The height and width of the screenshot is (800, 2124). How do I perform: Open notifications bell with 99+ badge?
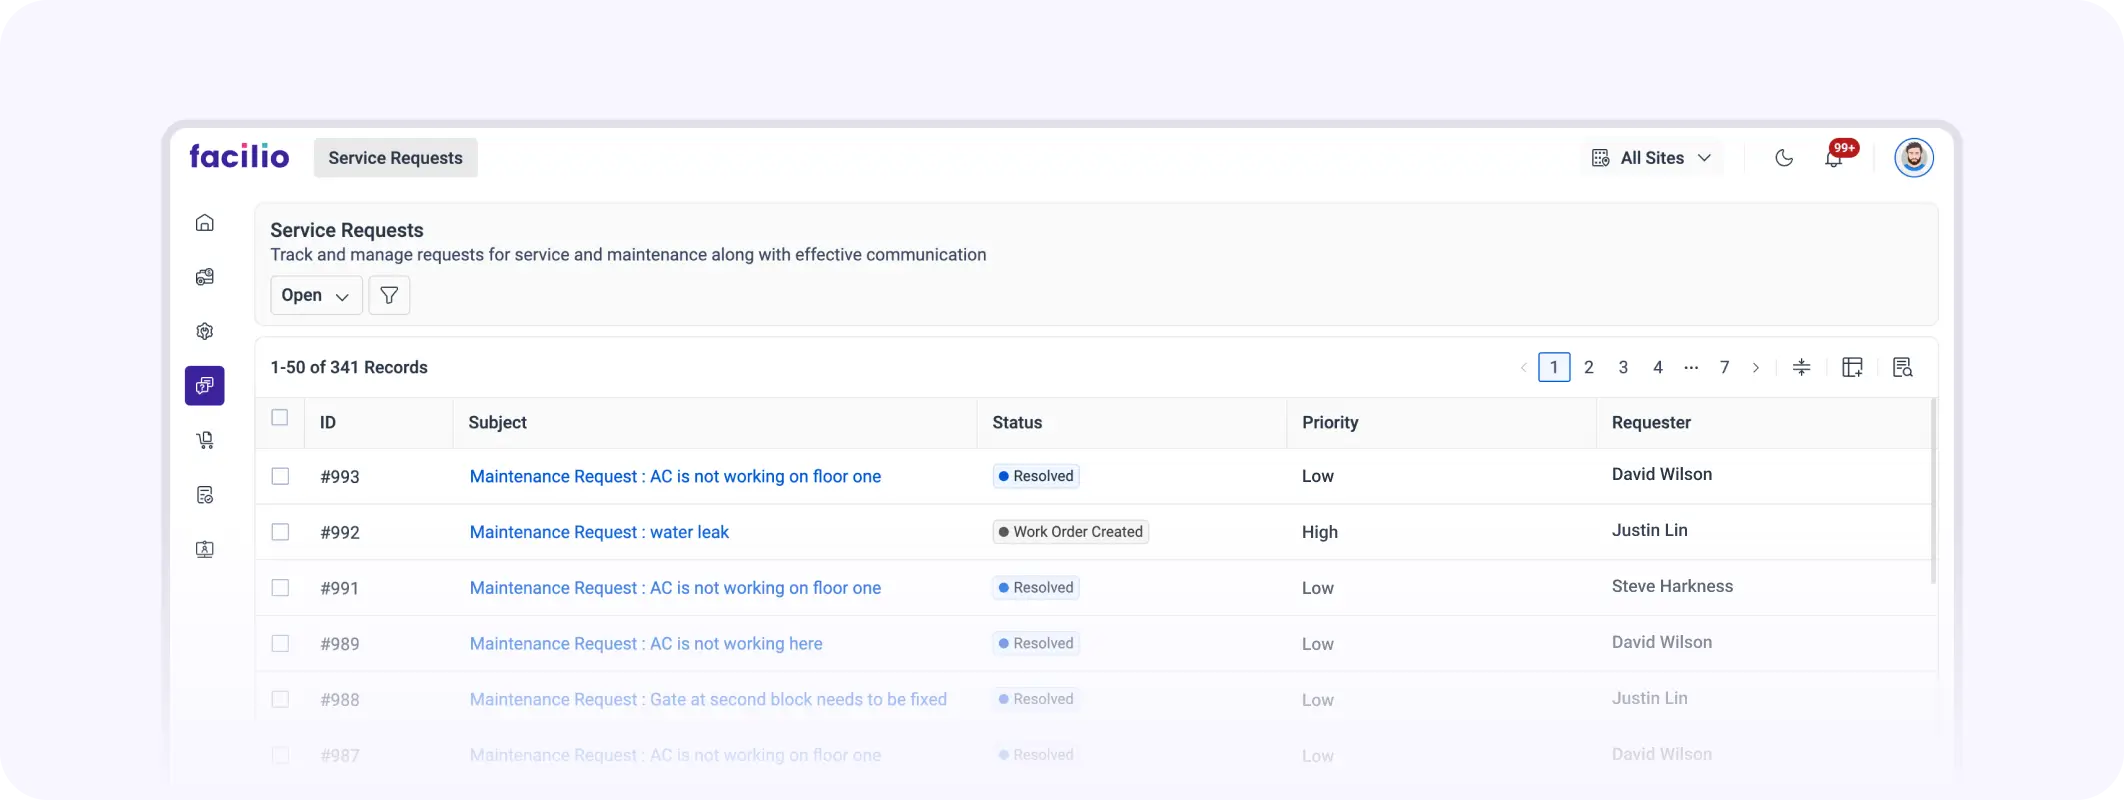pos(1834,158)
